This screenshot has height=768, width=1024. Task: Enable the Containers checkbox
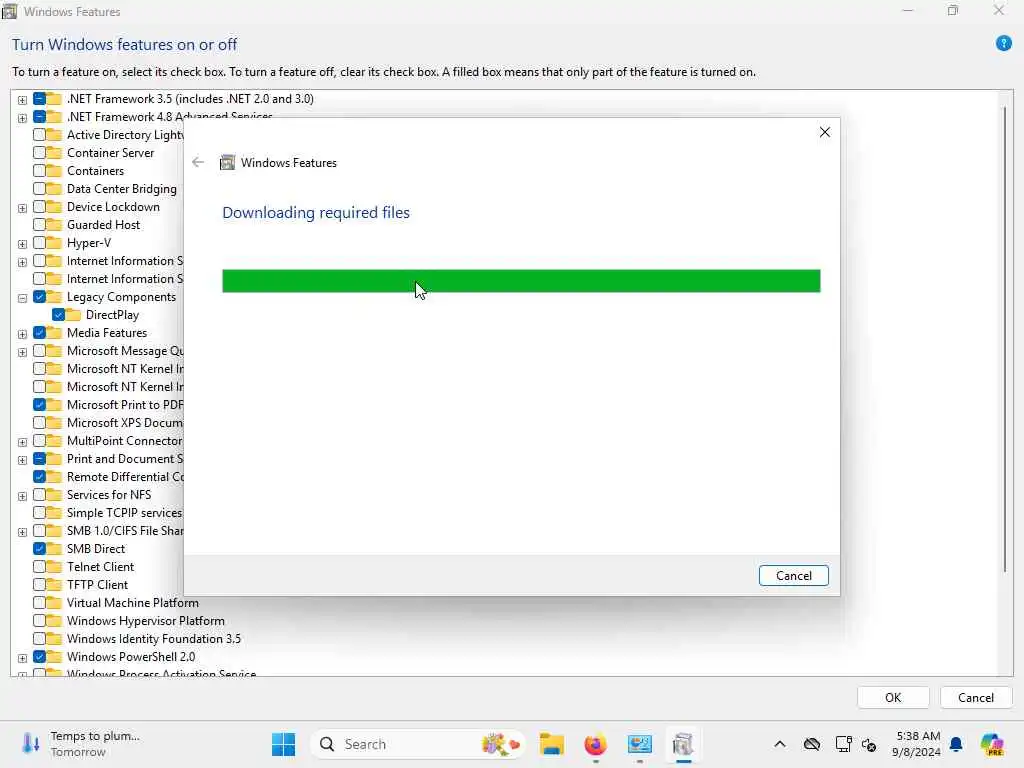coord(39,170)
